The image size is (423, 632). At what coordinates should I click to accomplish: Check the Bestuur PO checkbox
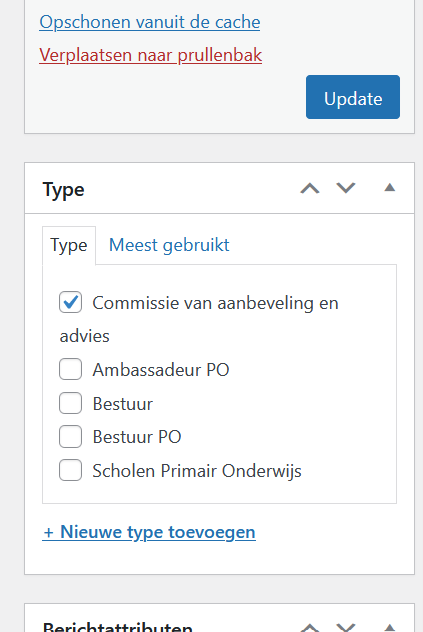[71, 437]
